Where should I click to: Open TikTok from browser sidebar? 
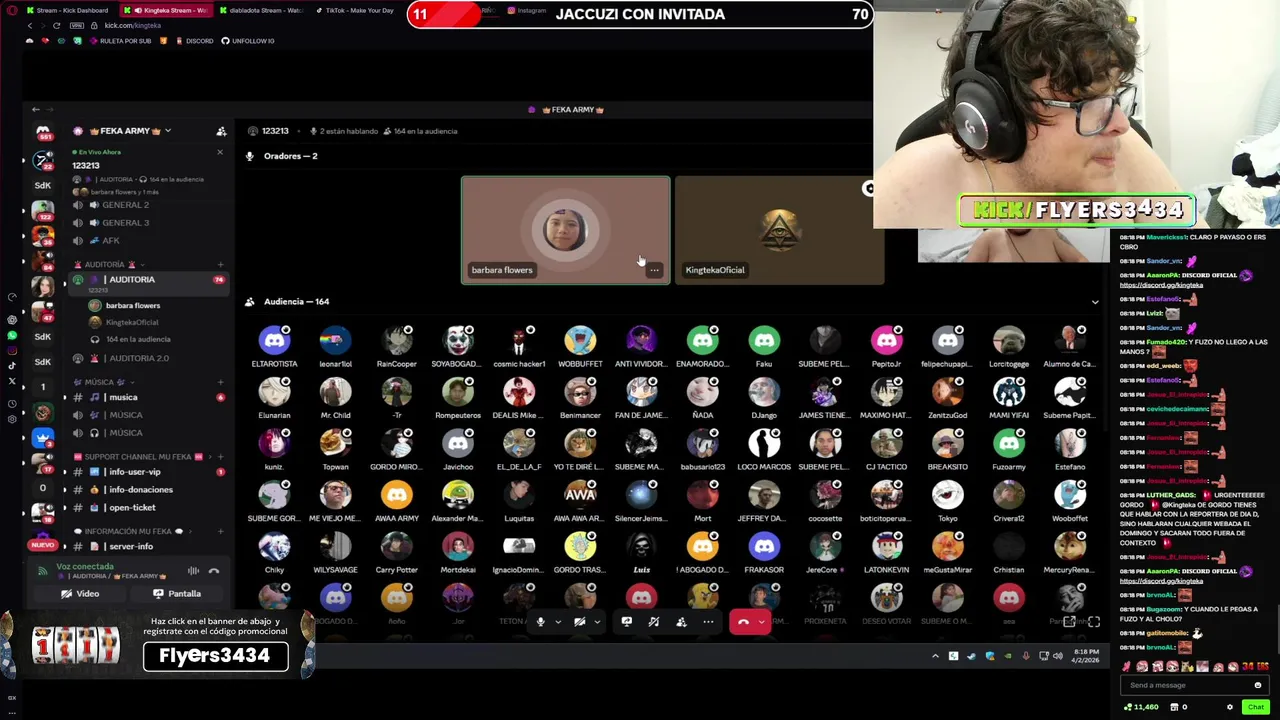pos(12,365)
